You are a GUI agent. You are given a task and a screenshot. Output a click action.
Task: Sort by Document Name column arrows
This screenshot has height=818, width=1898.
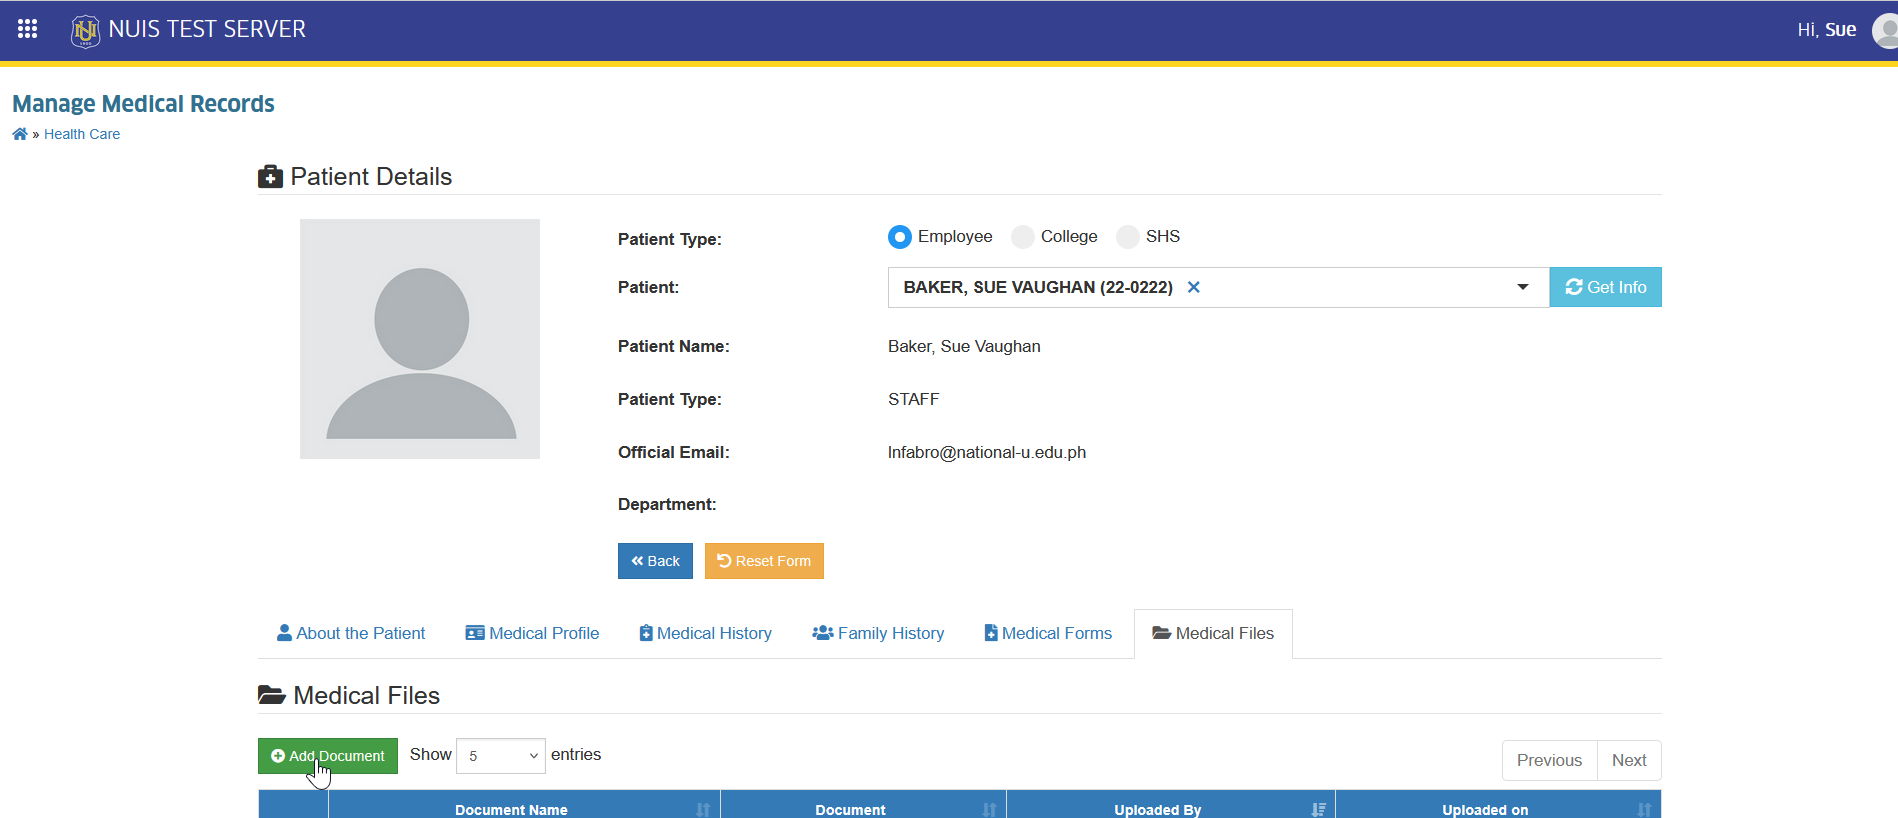pyautogui.click(x=703, y=810)
